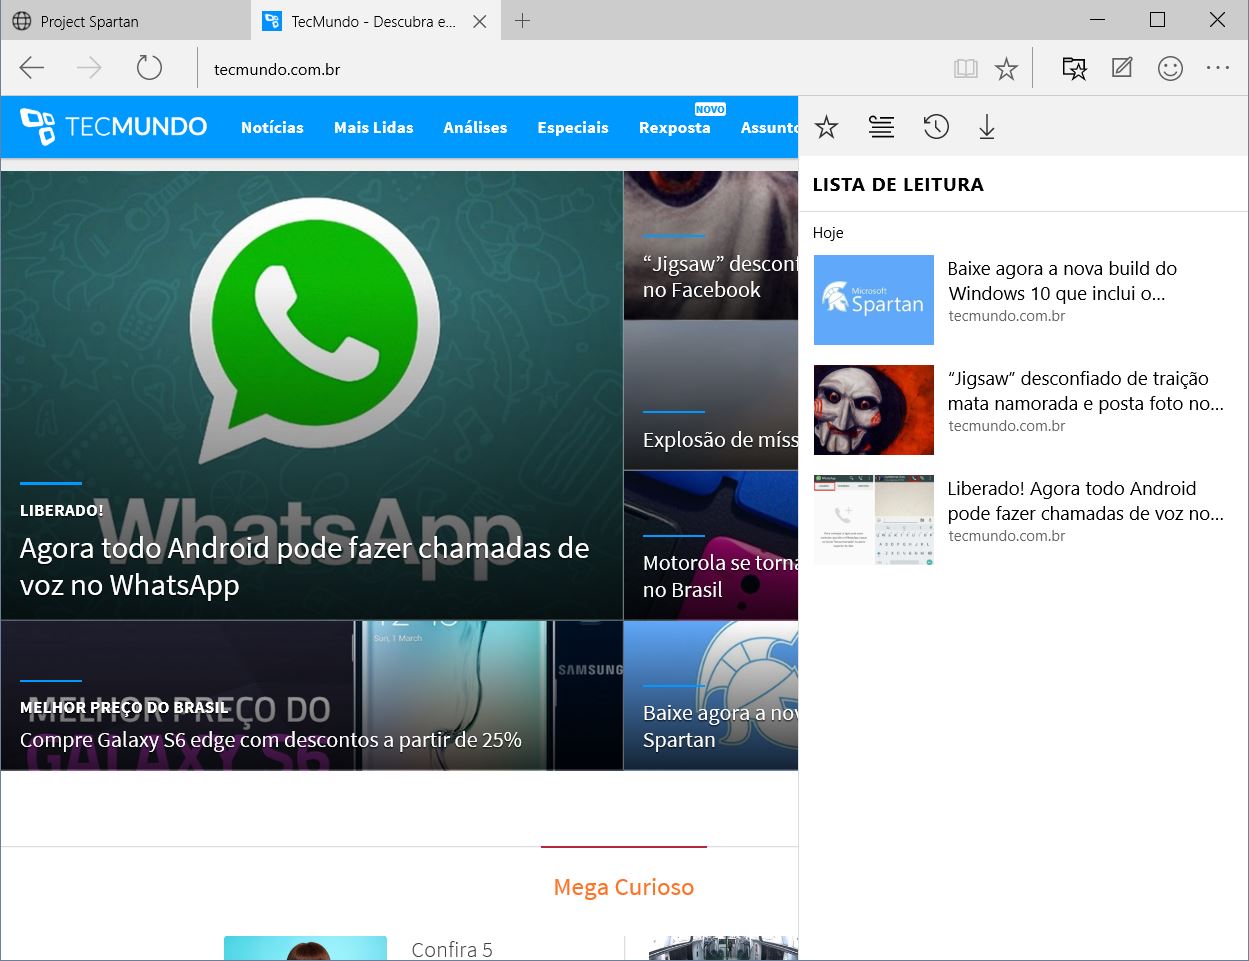This screenshot has width=1249, height=961.
Task: Maximize the browser window
Action: click(x=1158, y=20)
